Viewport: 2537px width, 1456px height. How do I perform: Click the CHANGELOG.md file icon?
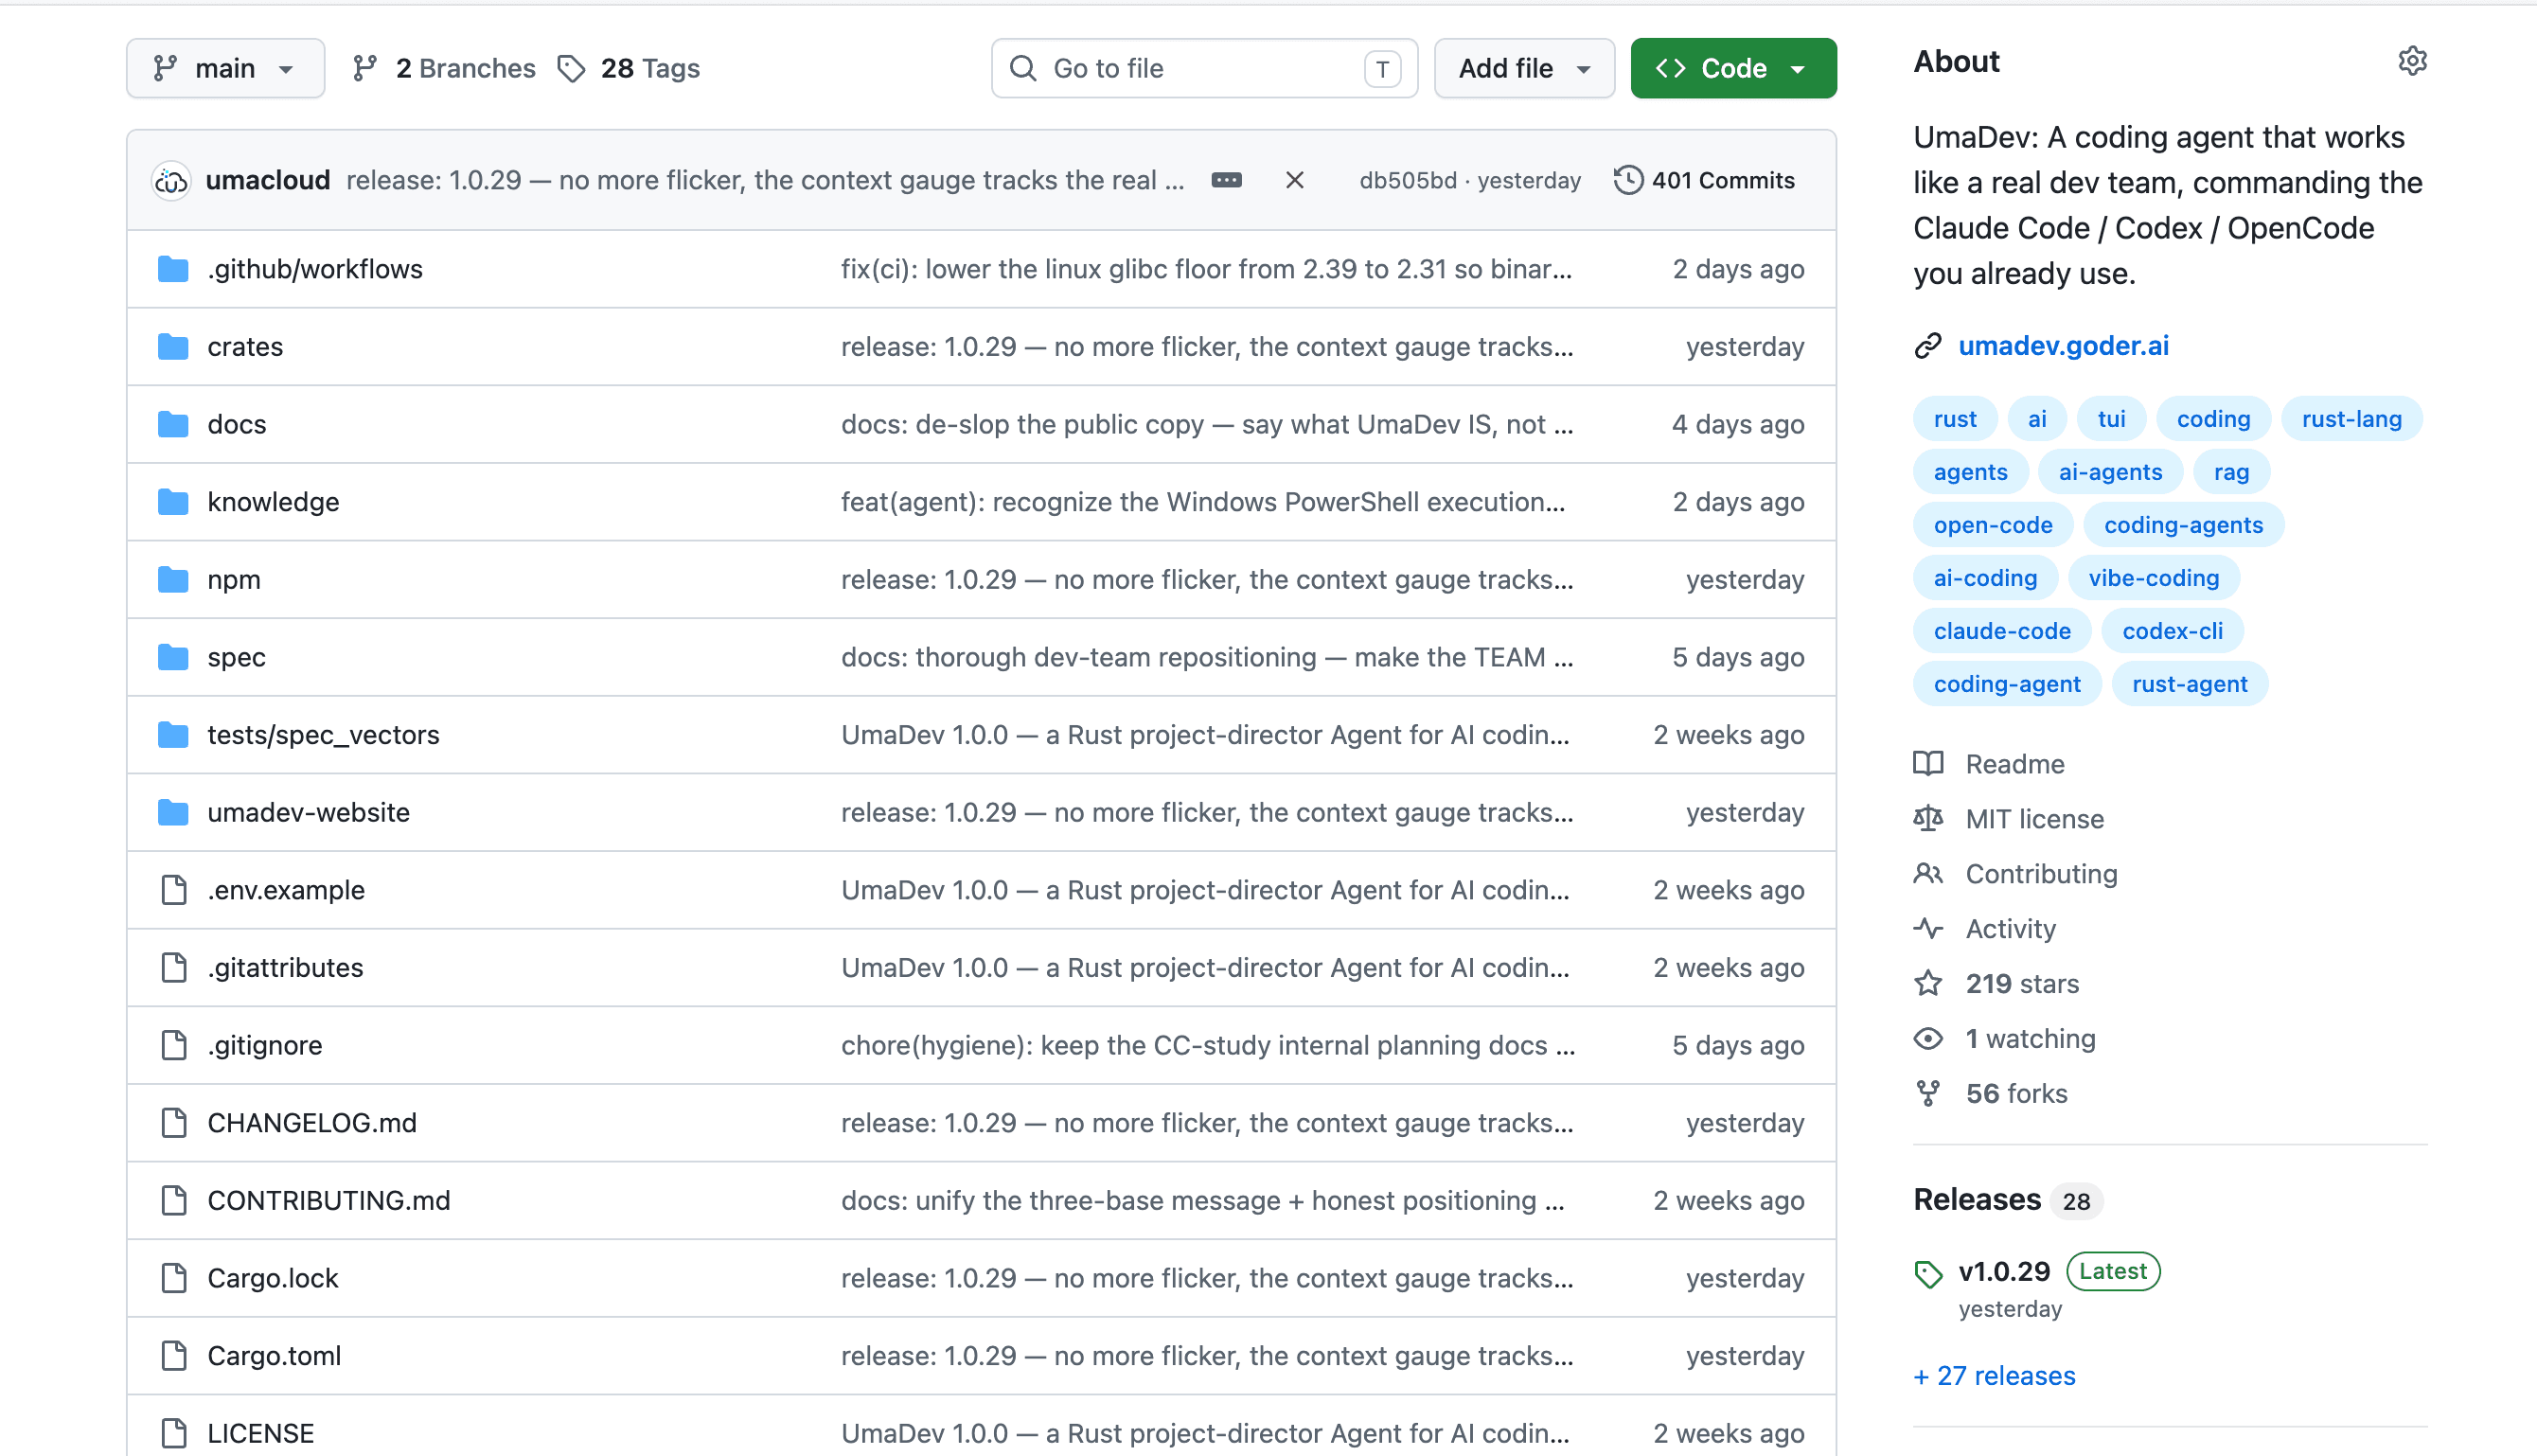174,1123
